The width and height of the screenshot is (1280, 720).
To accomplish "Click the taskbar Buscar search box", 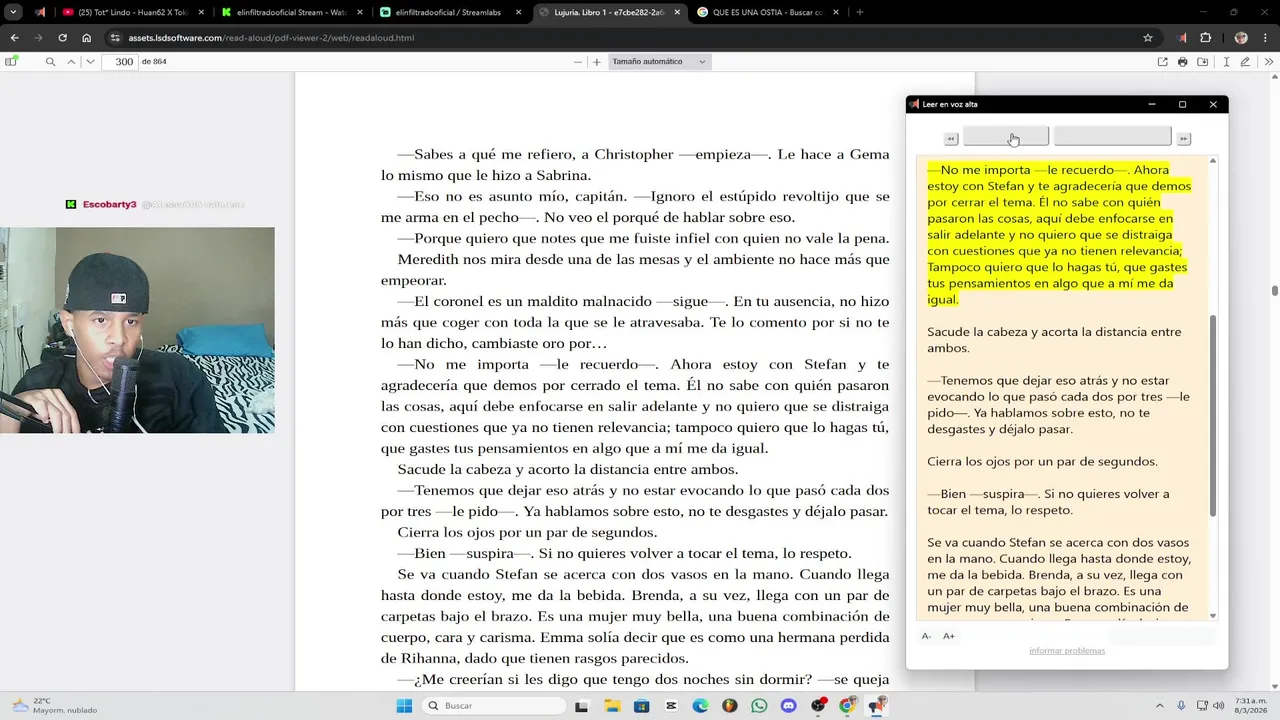I will pos(494,706).
